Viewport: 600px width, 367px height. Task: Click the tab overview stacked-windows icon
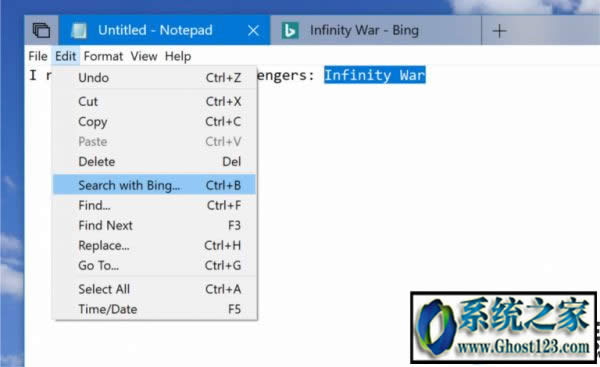click(41, 30)
